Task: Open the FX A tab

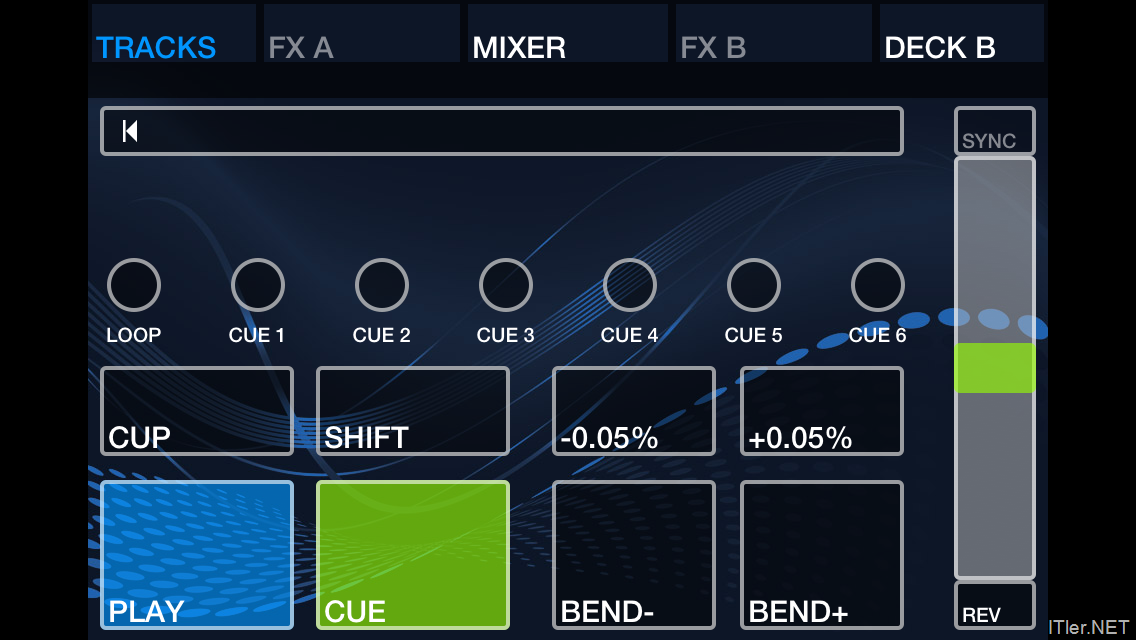Action: point(362,33)
